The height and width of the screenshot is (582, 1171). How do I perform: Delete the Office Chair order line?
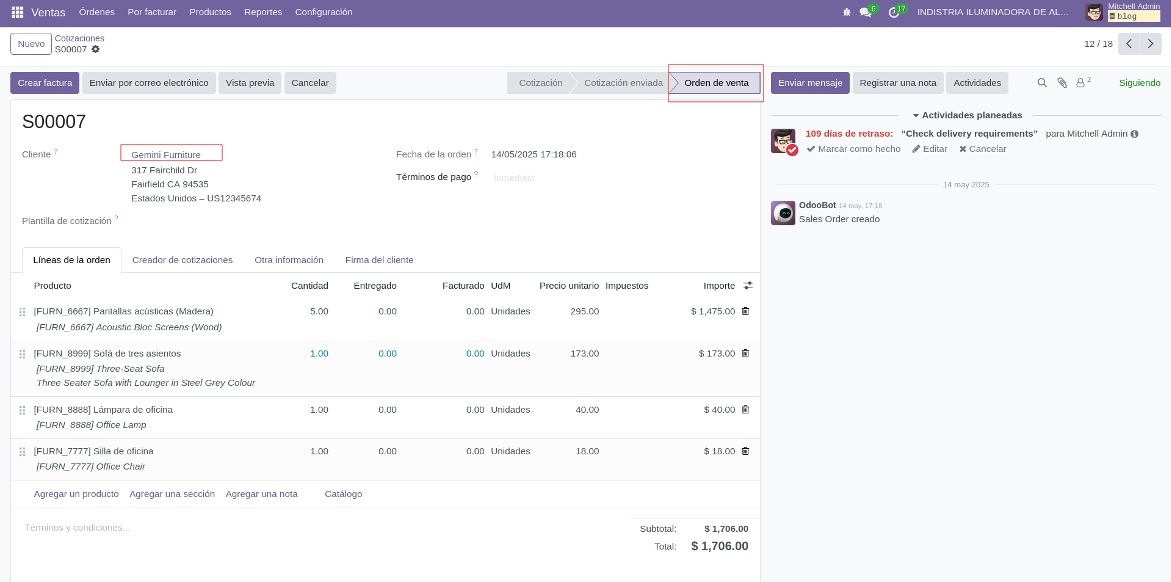click(745, 451)
